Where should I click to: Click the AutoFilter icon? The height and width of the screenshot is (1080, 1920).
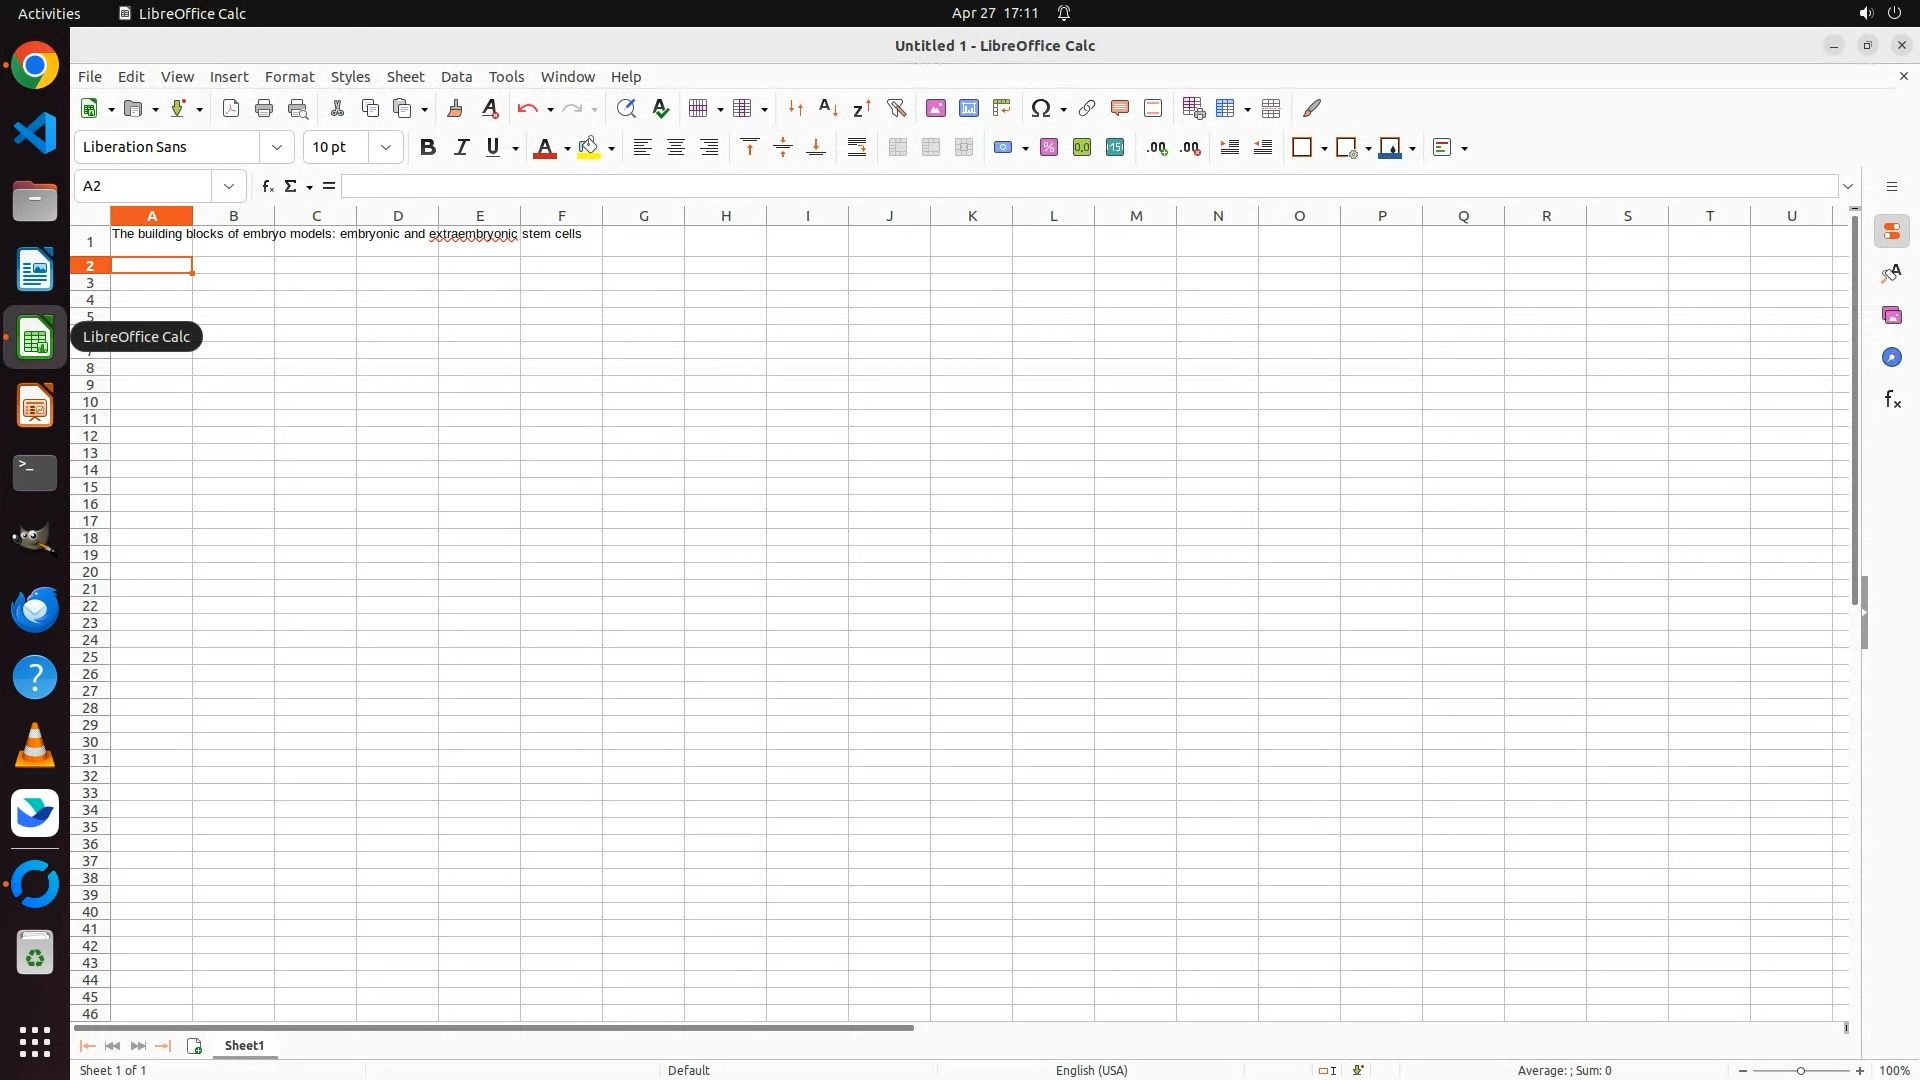coord(896,108)
